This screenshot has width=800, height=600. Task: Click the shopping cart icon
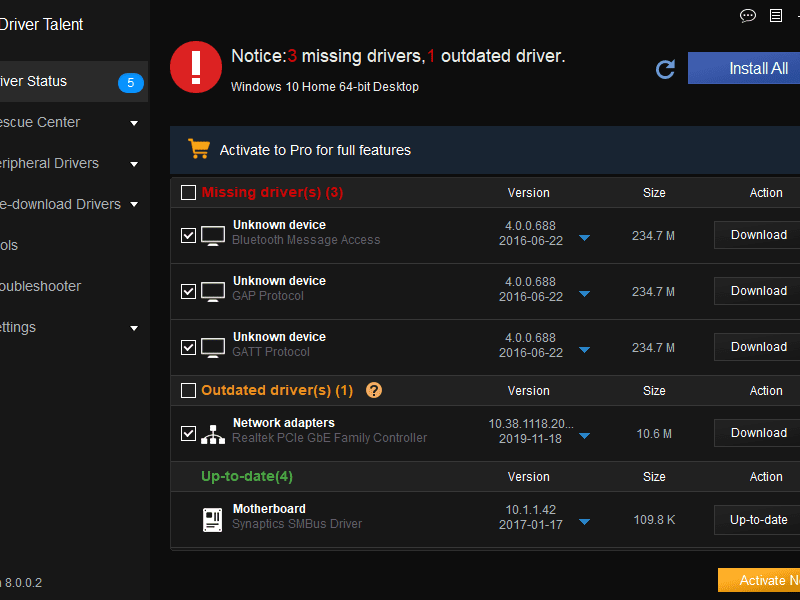(x=199, y=149)
